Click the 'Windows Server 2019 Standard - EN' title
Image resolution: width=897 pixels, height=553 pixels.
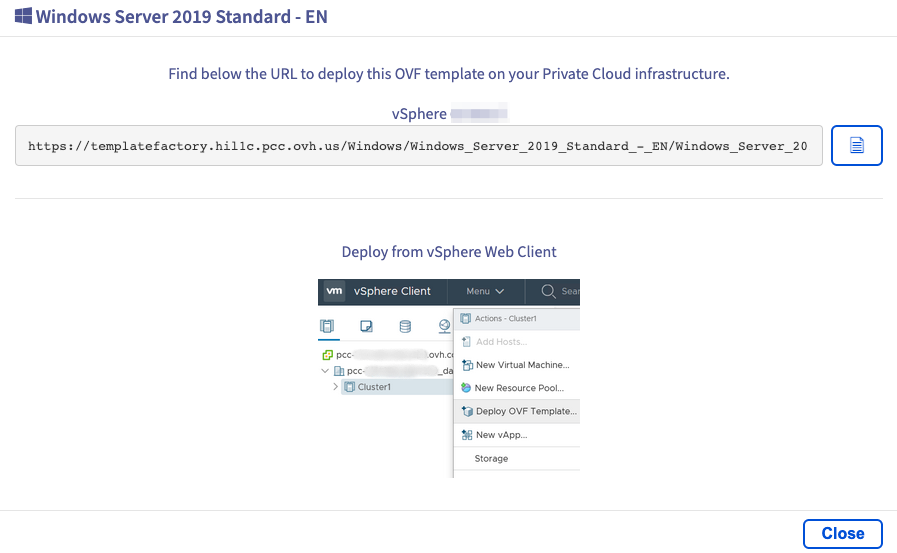pyautogui.click(x=182, y=17)
